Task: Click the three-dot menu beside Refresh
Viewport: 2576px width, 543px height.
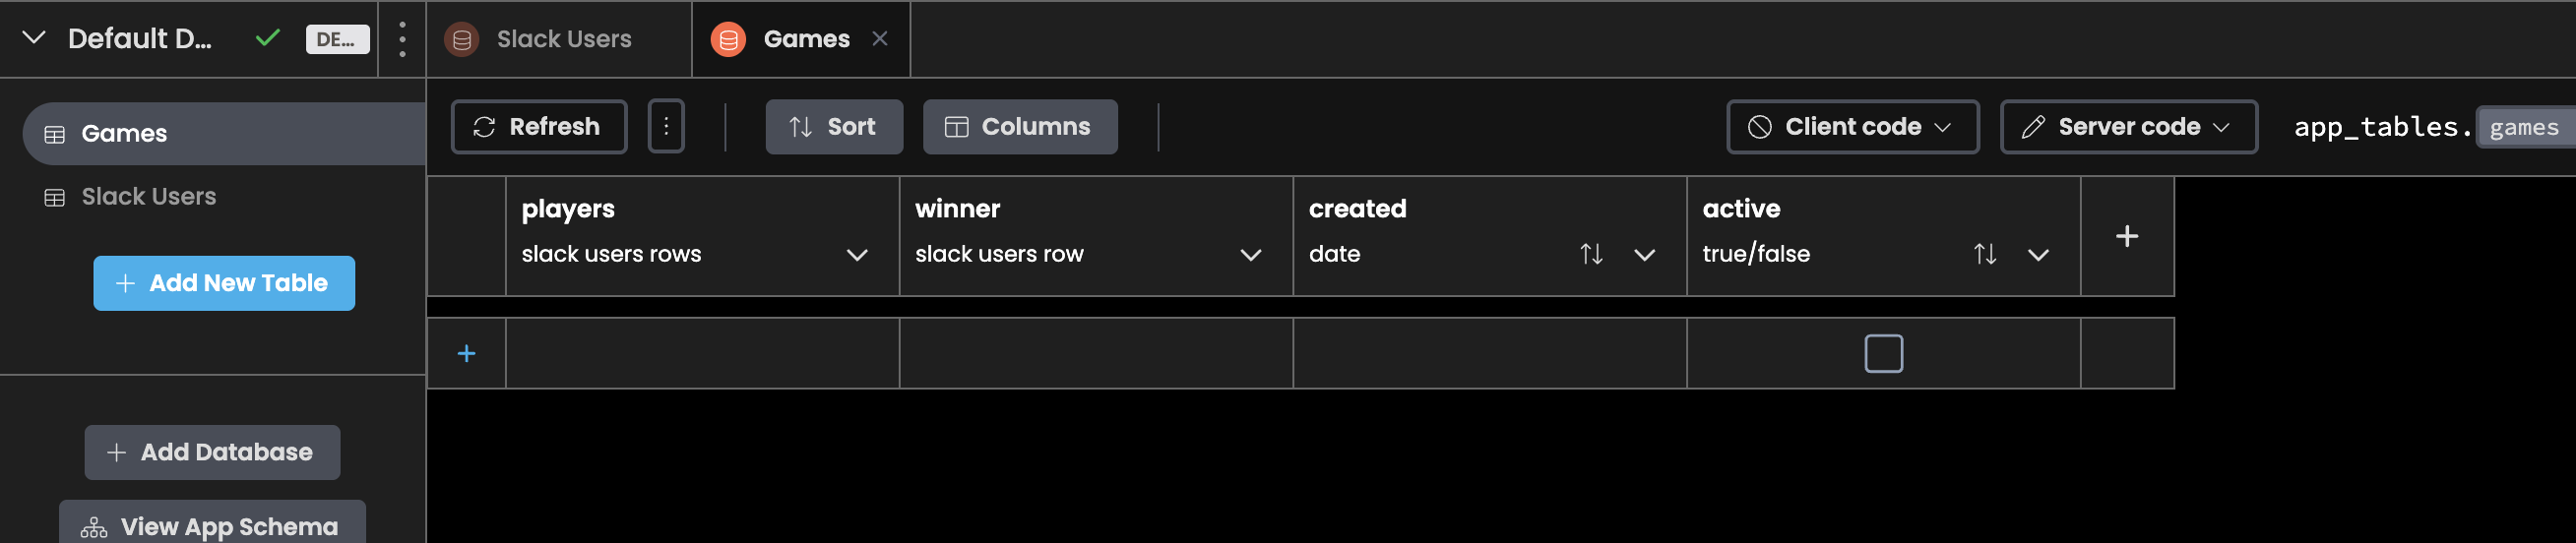Action: (666, 127)
